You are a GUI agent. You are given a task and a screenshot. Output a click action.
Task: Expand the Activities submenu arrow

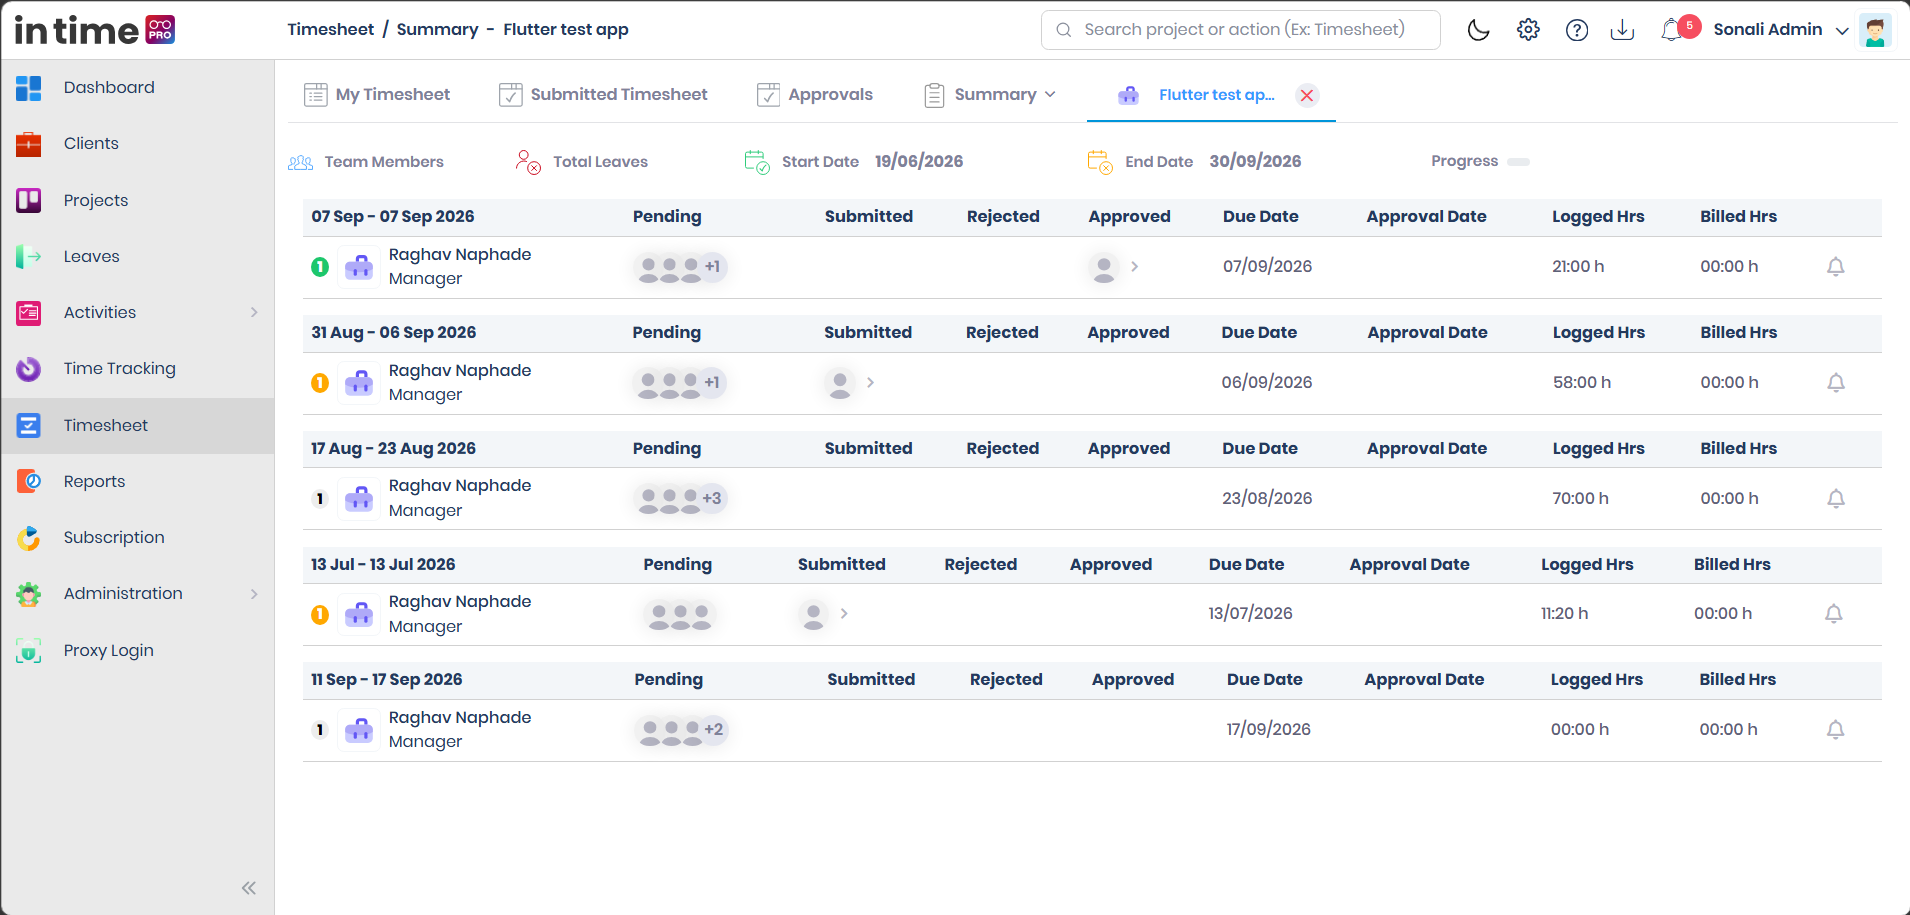254,313
